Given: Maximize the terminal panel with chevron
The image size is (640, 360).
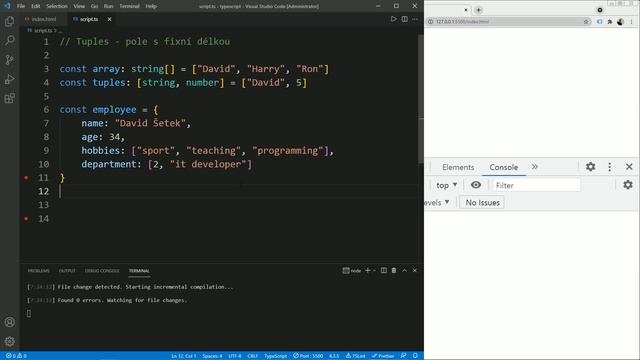Looking at the screenshot, I should pyautogui.click(x=404, y=271).
